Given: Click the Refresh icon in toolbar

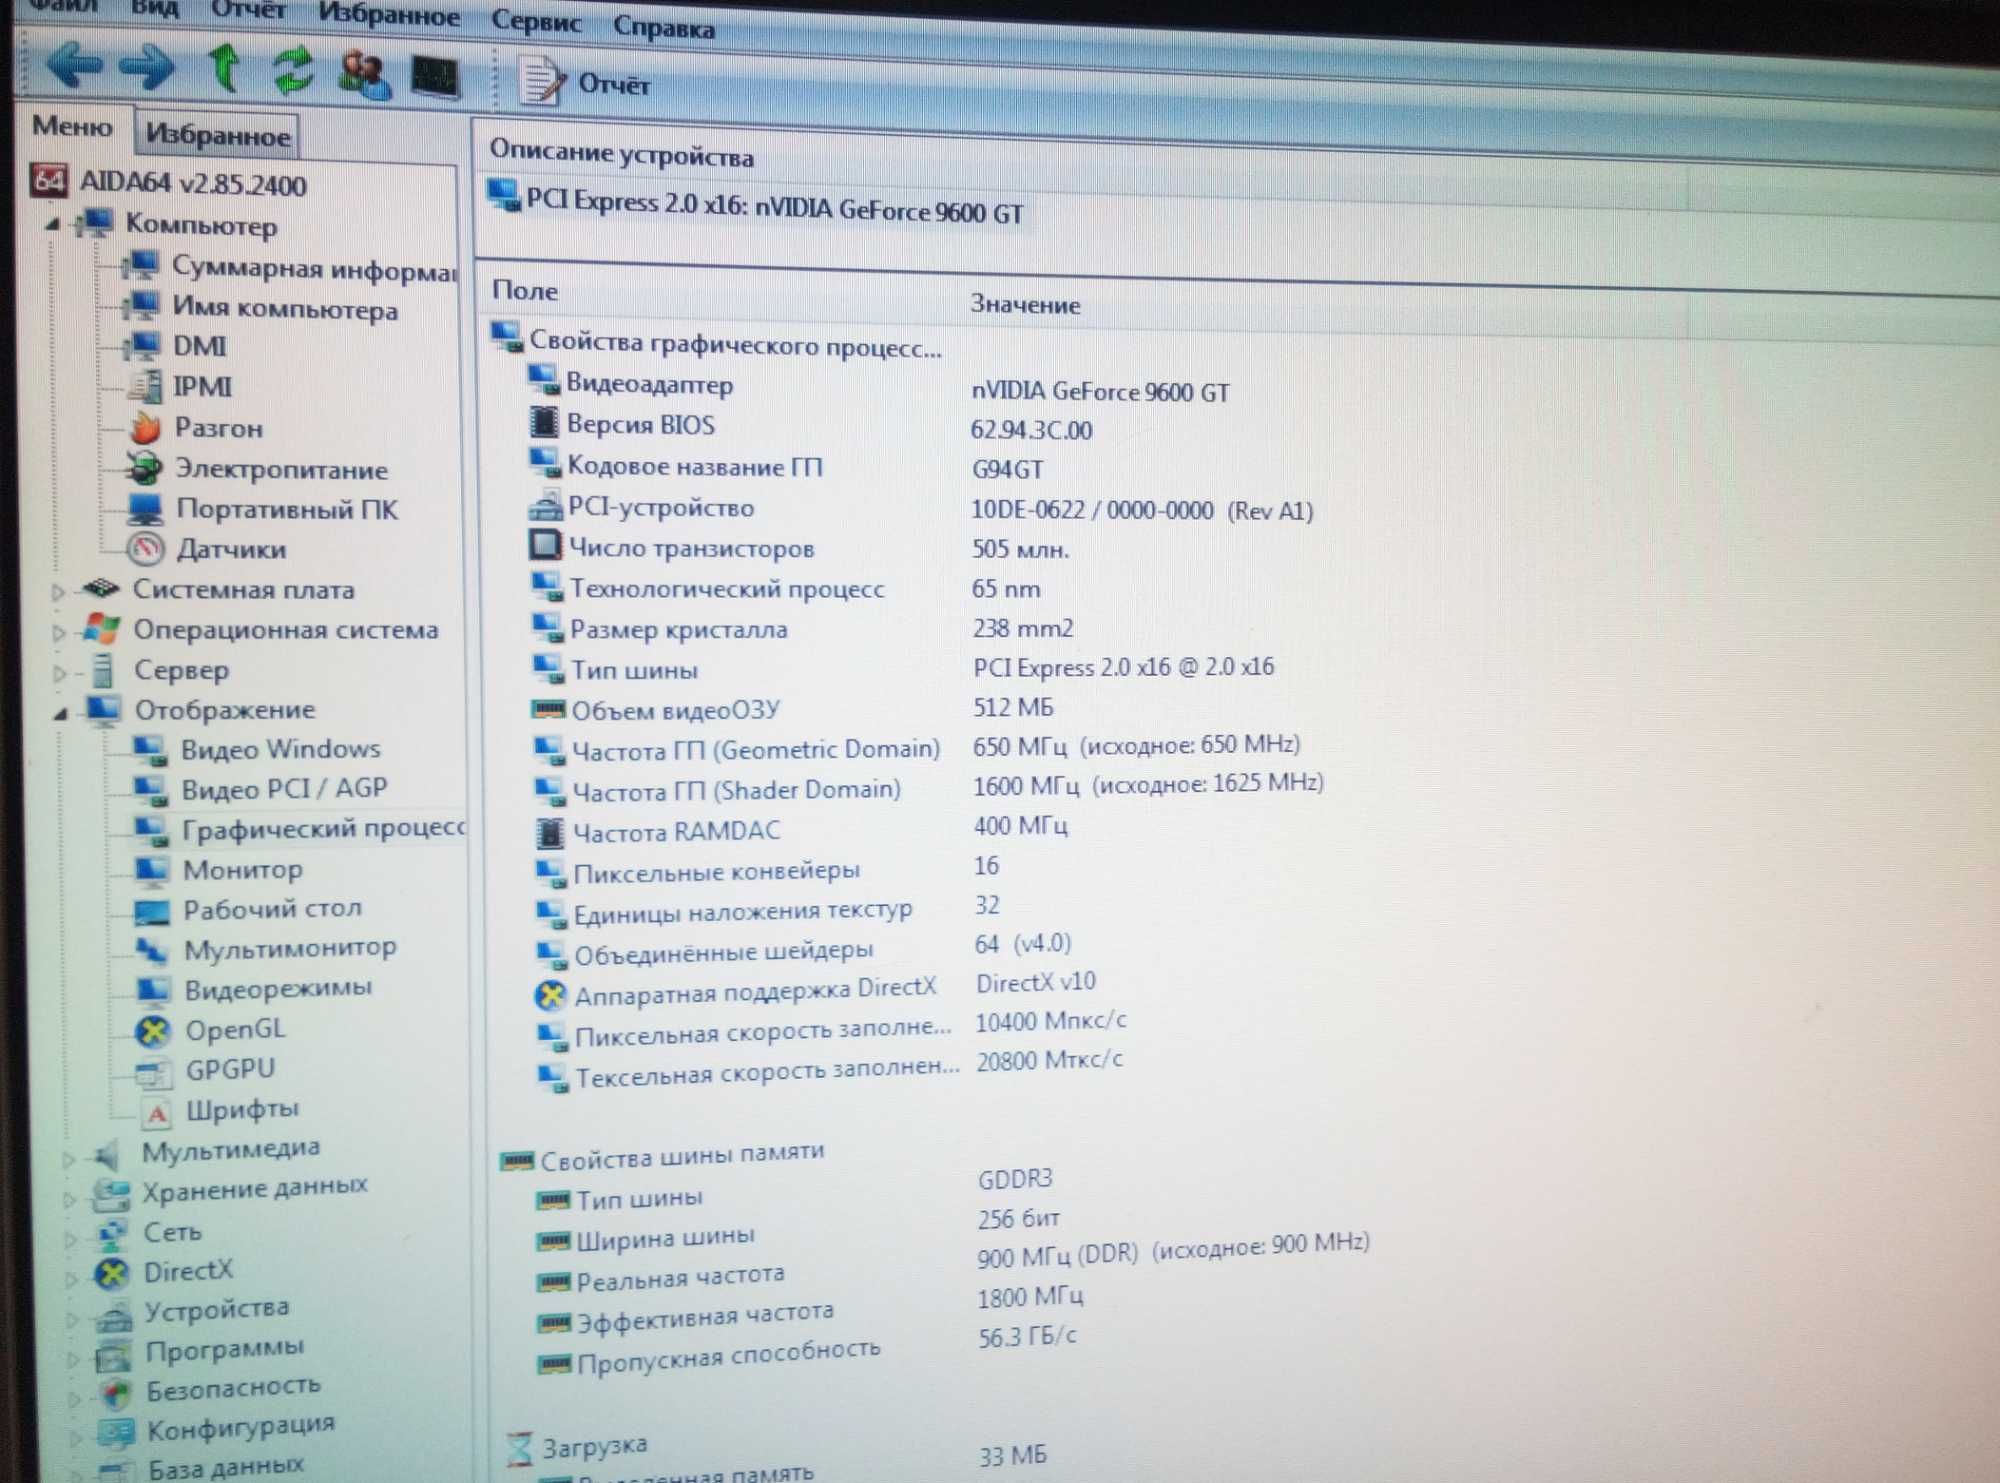Looking at the screenshot, I should click(293, 71).
